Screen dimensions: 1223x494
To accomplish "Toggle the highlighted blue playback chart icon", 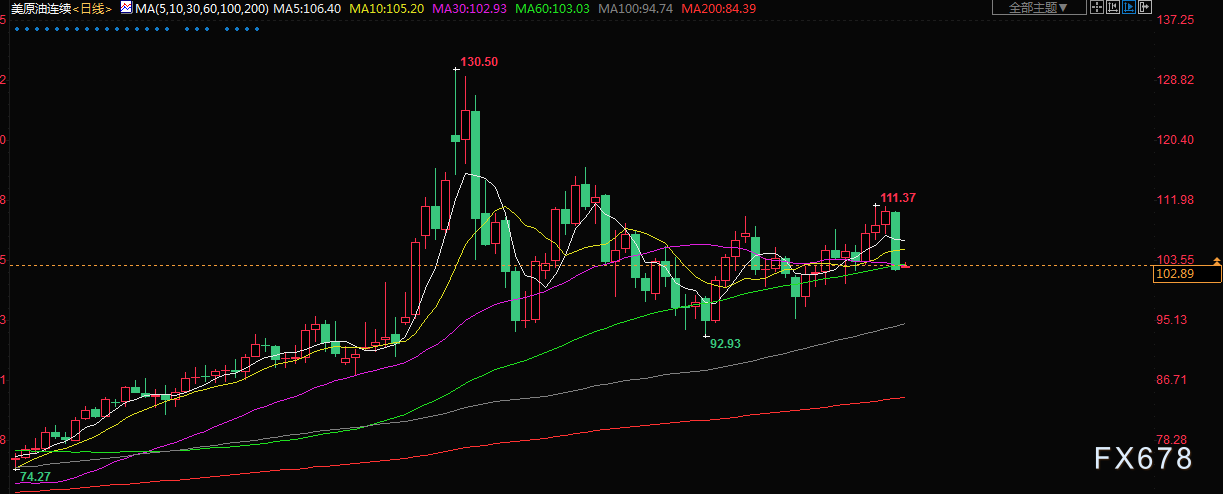I will [x=1129, y=7].
